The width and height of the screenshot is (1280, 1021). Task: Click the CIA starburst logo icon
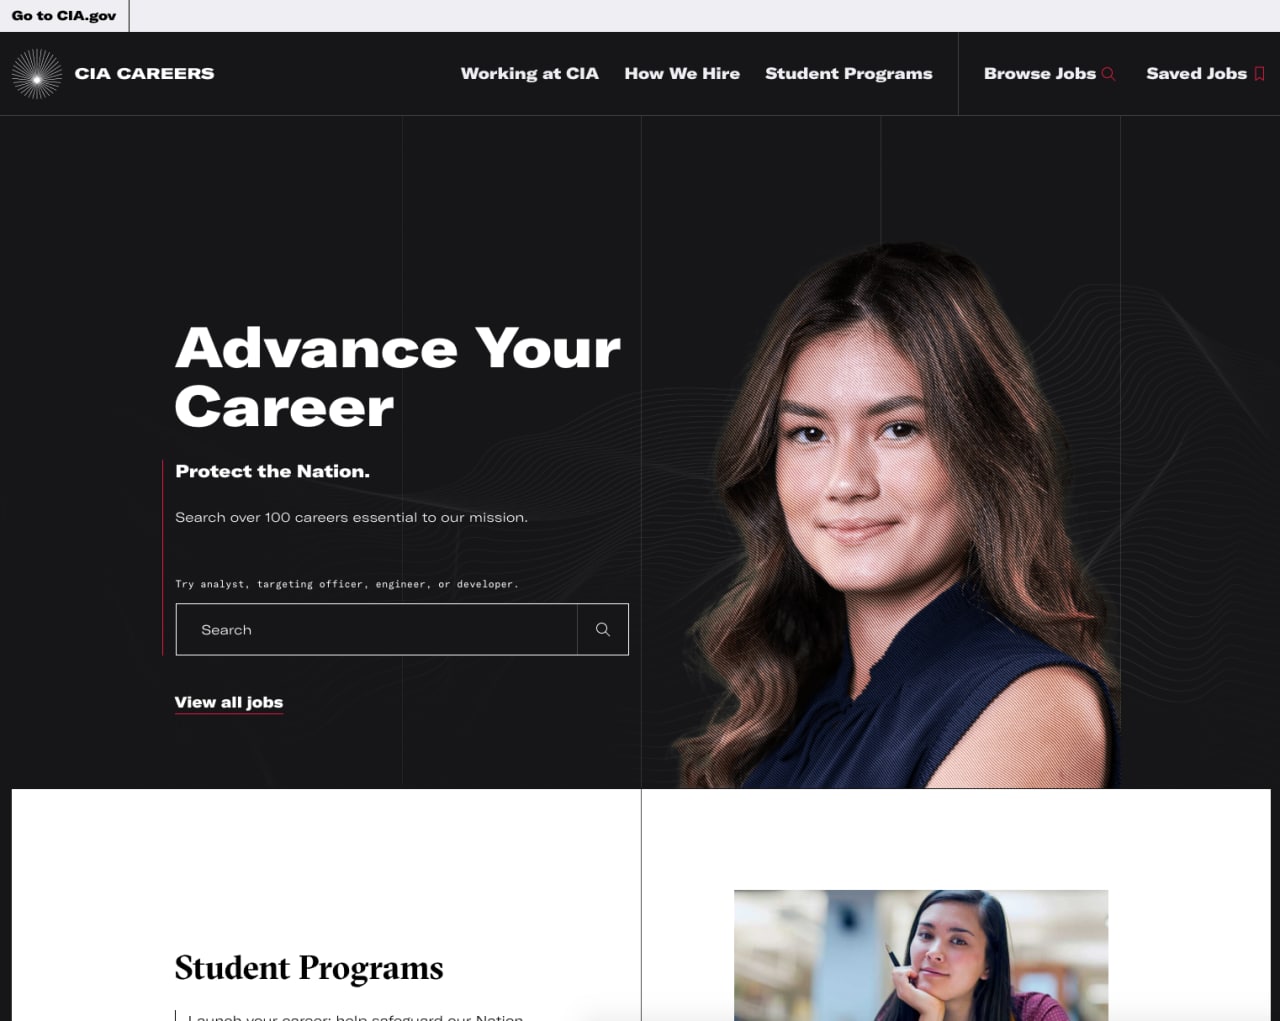pyautogui.click(x=37, y=74)
